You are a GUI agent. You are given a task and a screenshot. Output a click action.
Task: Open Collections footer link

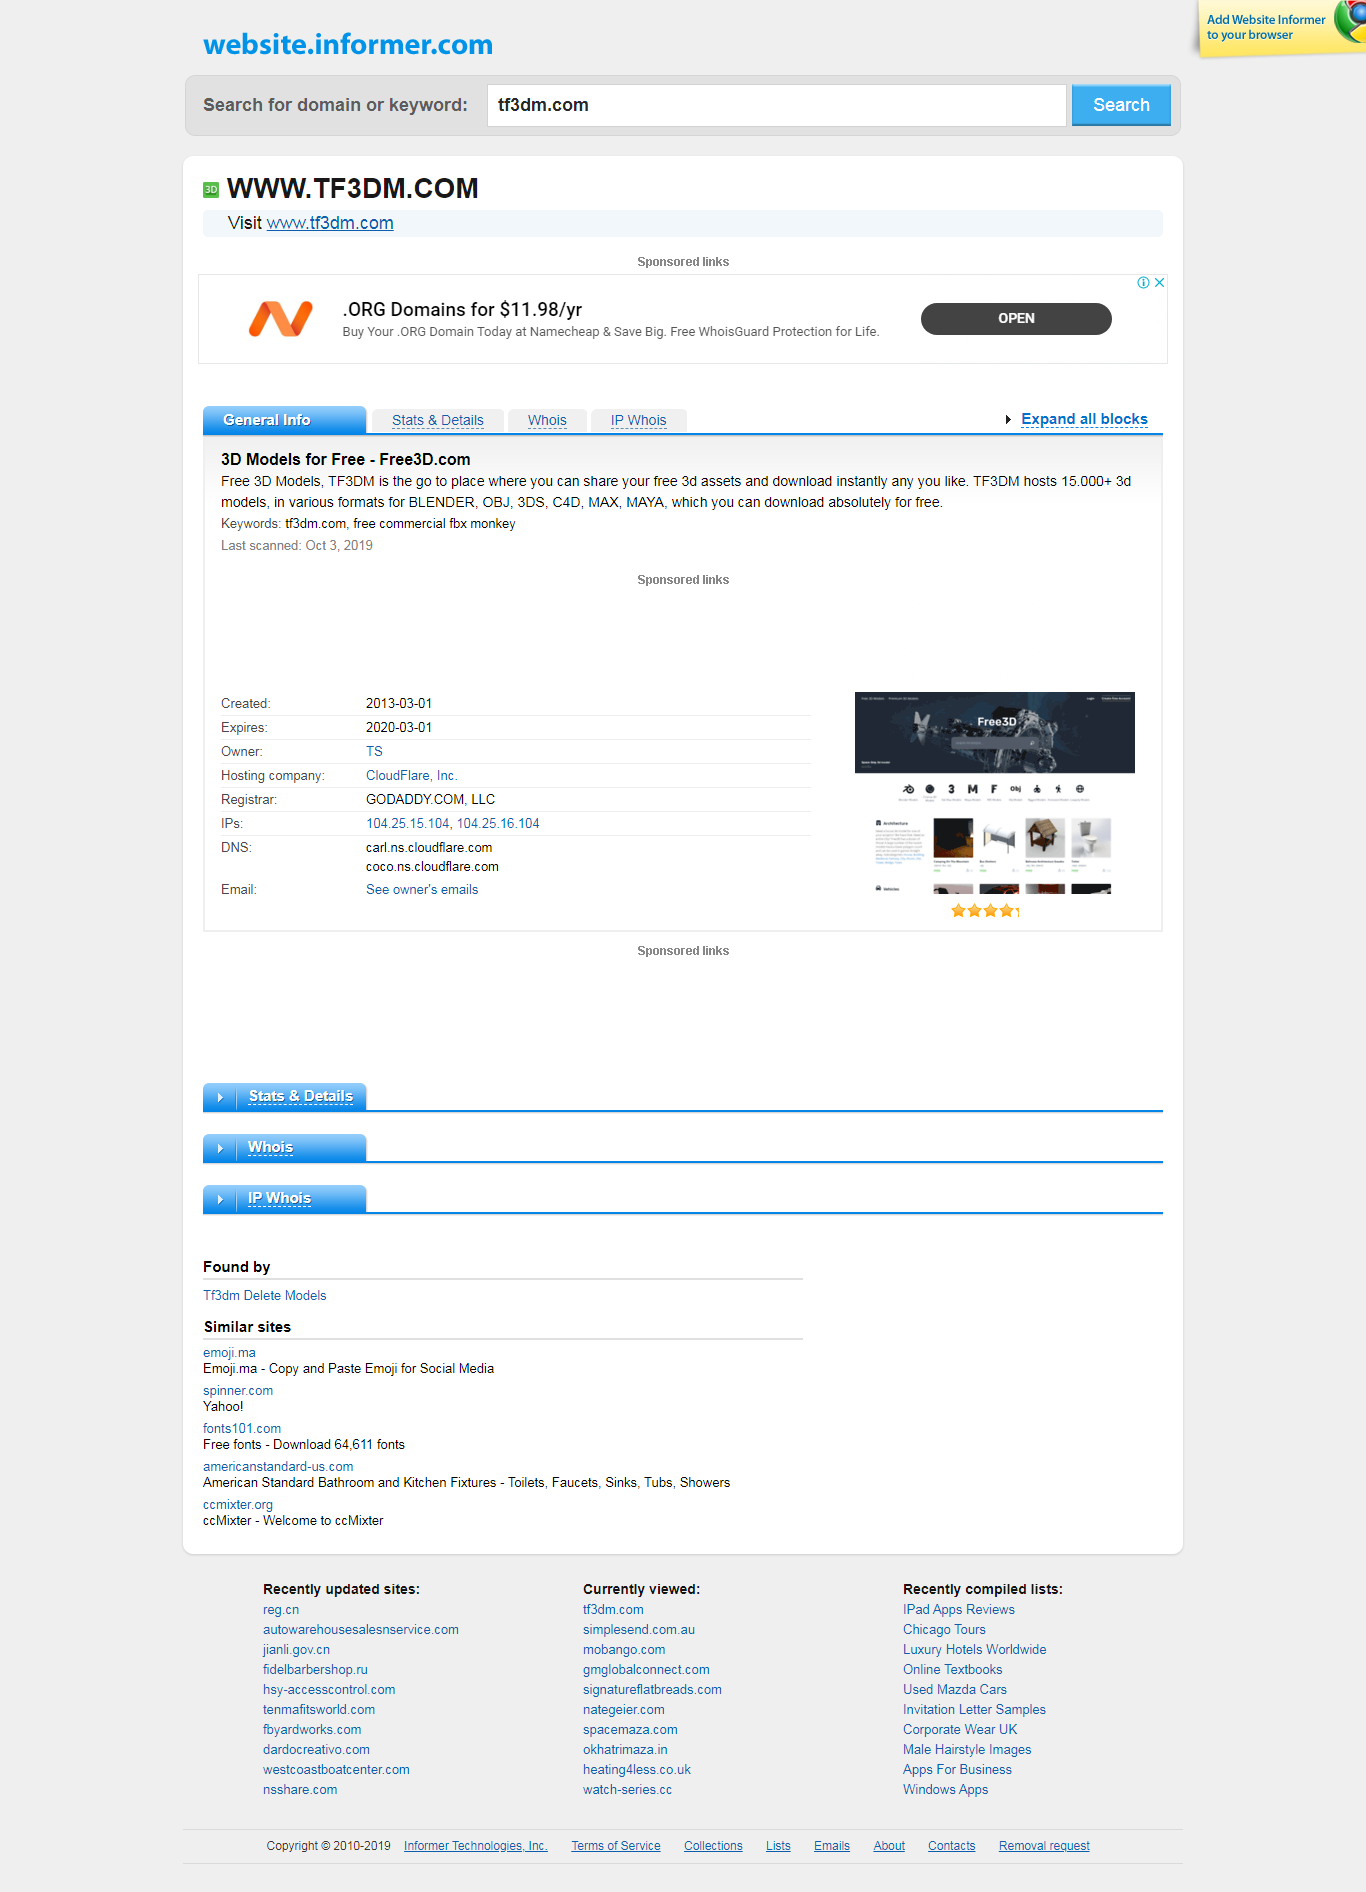(713, 1846)
